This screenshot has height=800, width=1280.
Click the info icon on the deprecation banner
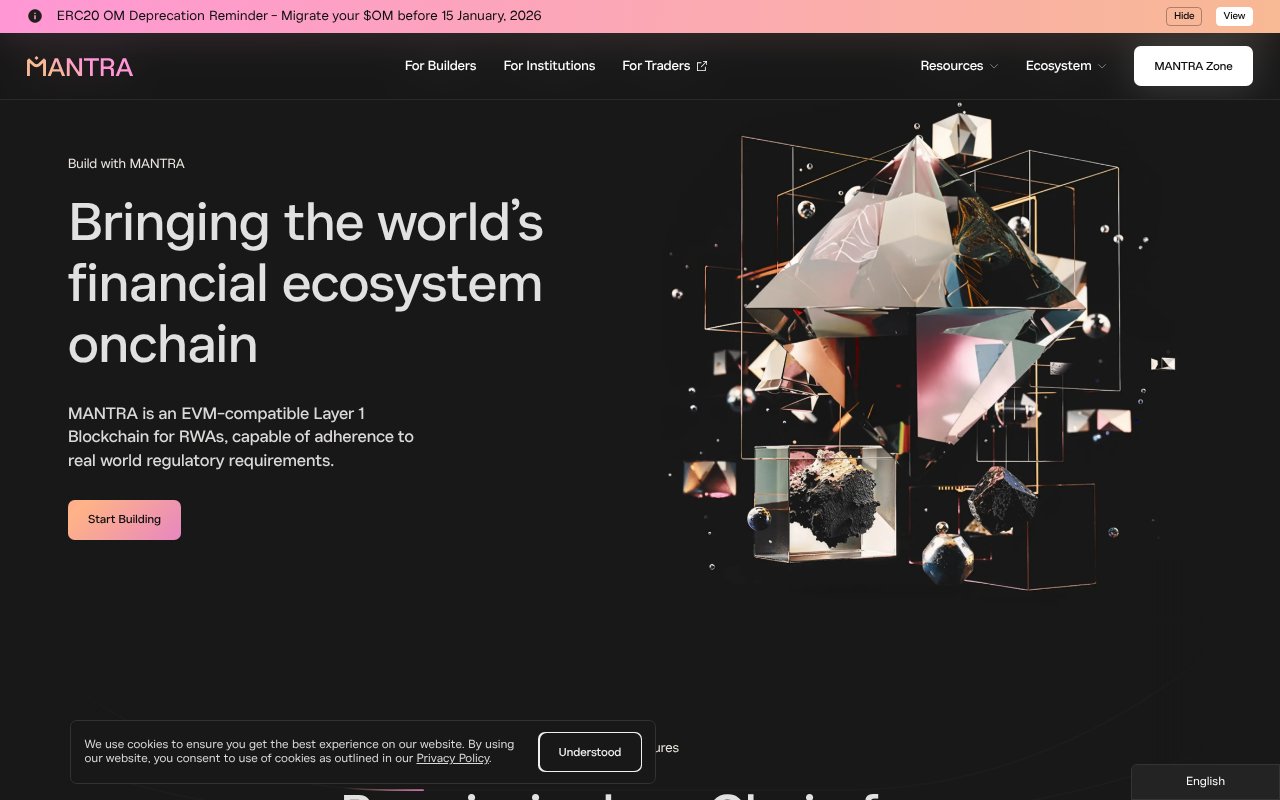(36, 15)
